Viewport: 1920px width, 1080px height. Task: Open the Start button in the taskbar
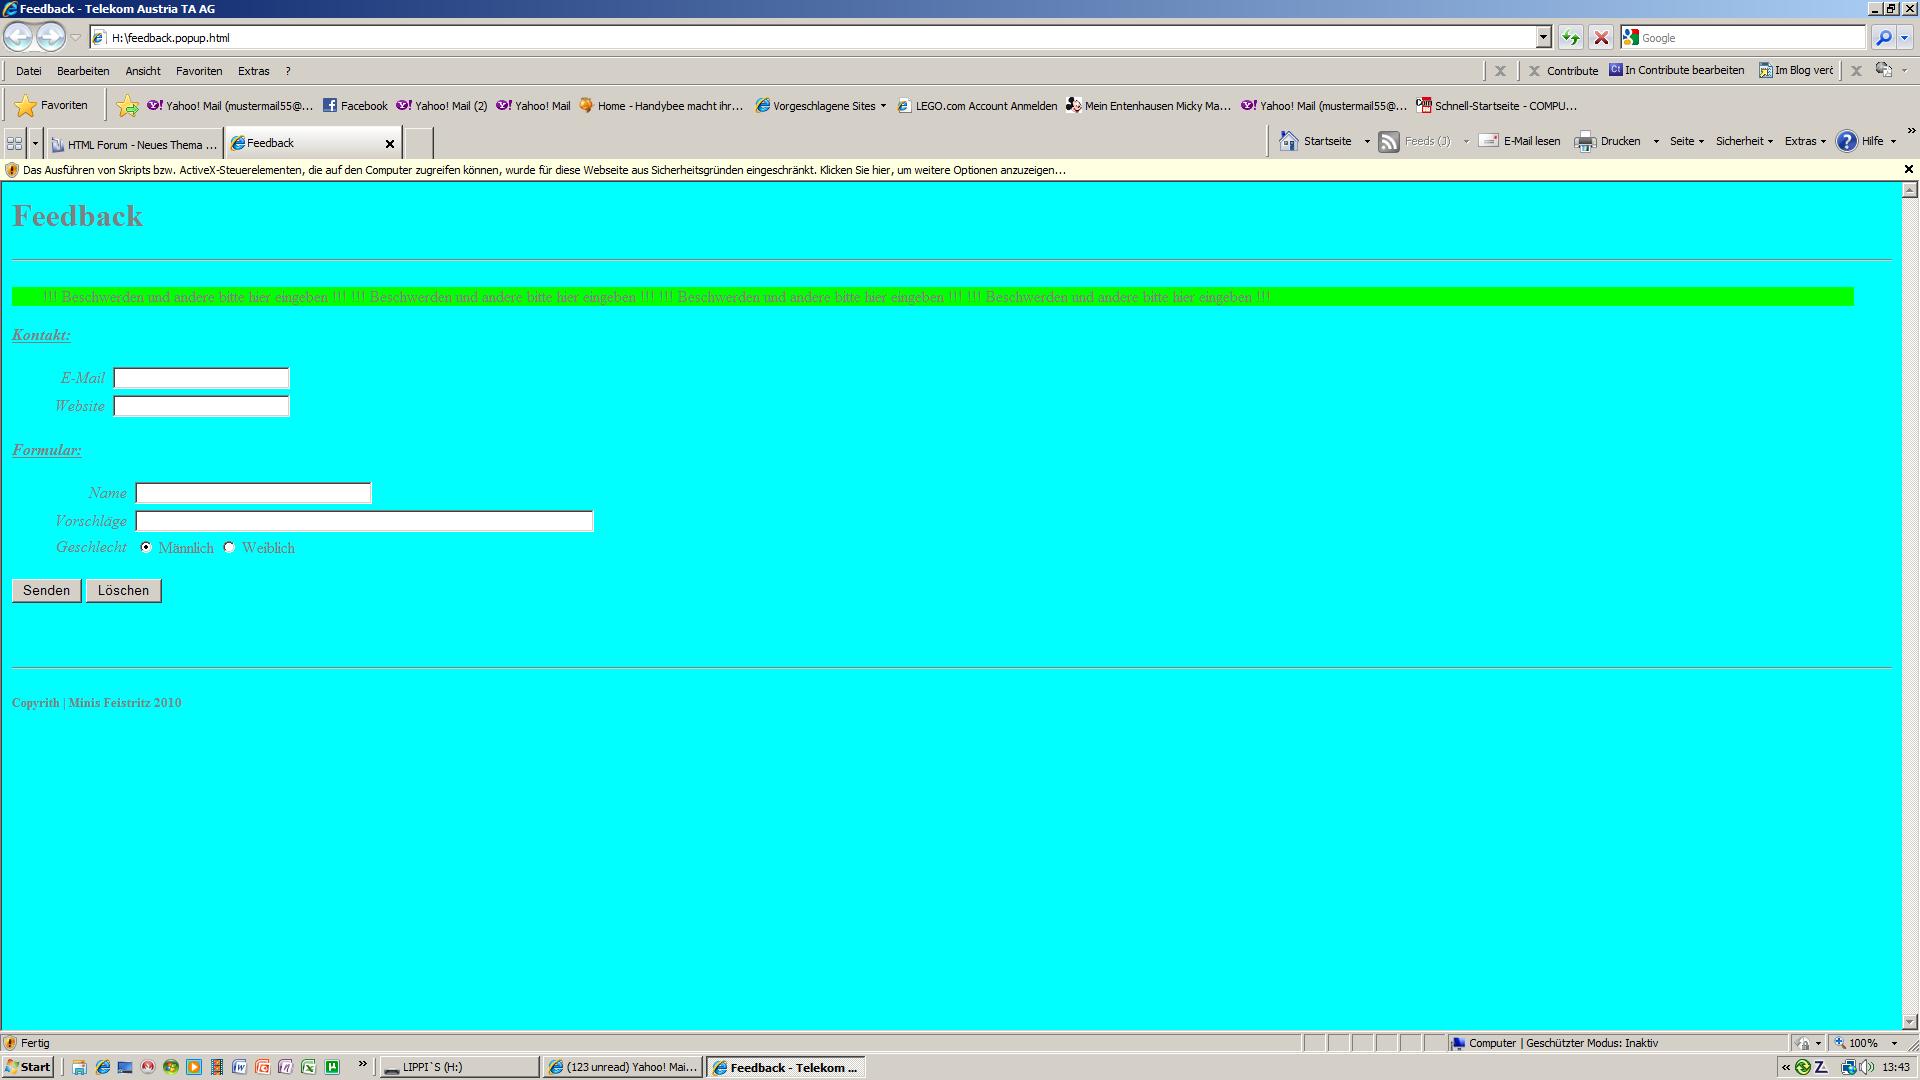click(x=28, y=1067)
